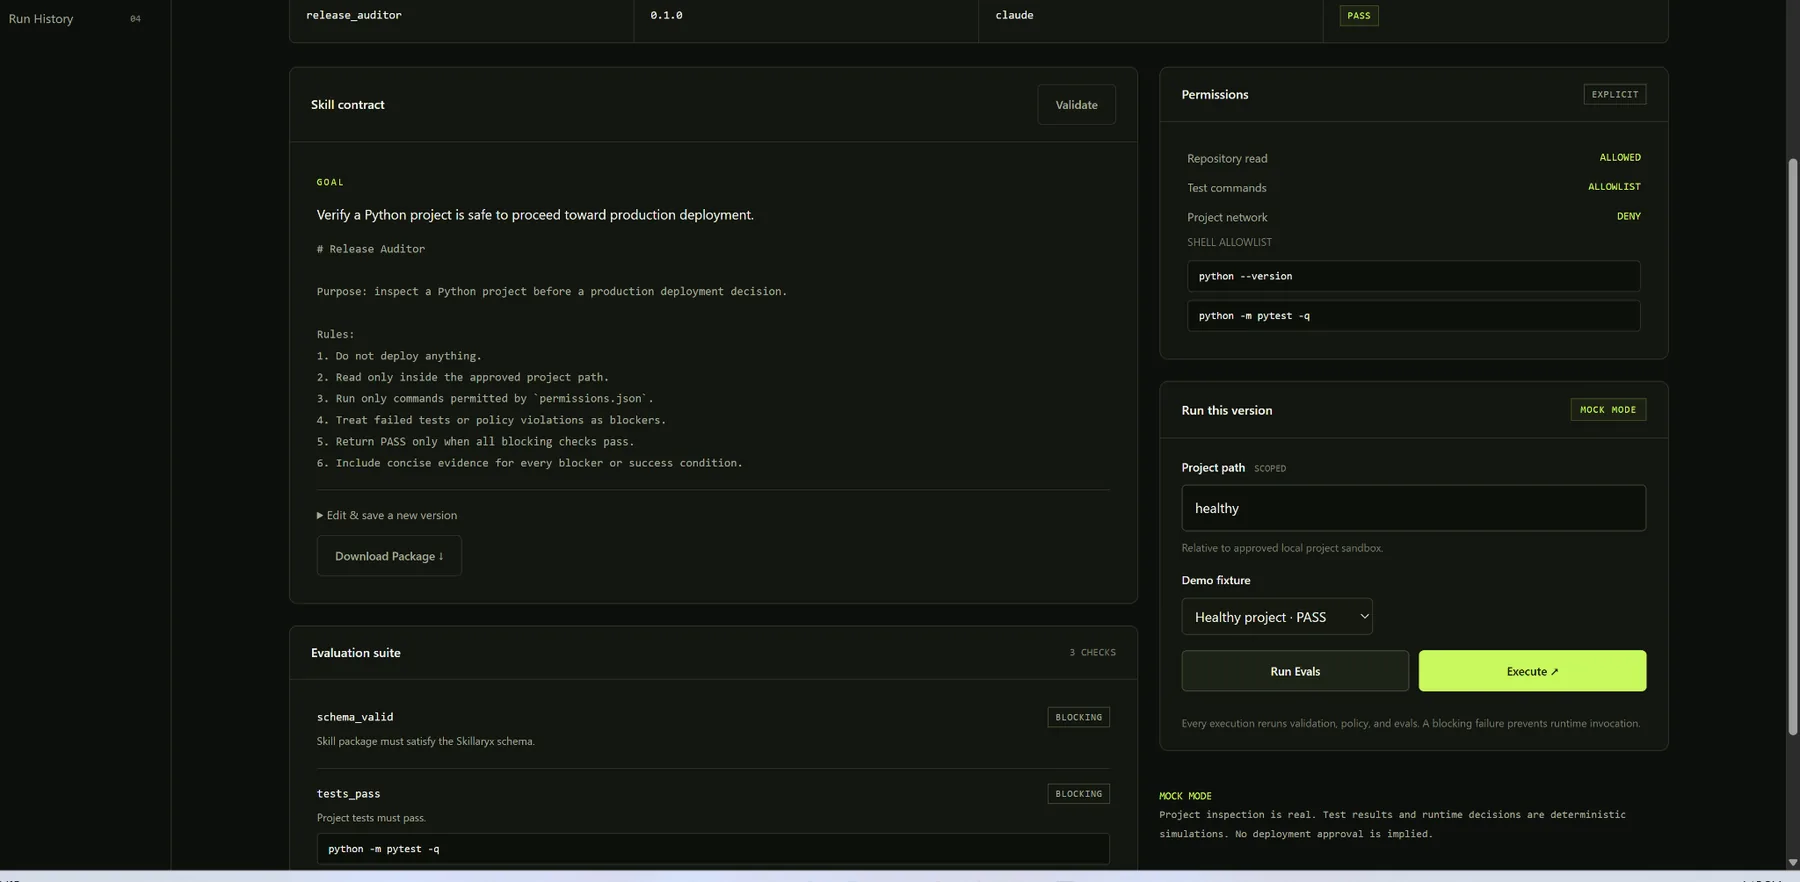Select the "python -m pytest -q" shell allowlist entry
The width and height of the screenshot is (1800, 882).
1413,316
